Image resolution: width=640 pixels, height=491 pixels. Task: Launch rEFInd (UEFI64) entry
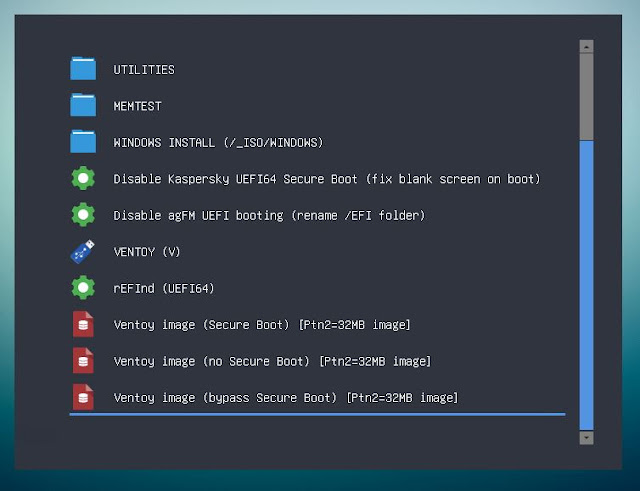(x=164, y=288)
